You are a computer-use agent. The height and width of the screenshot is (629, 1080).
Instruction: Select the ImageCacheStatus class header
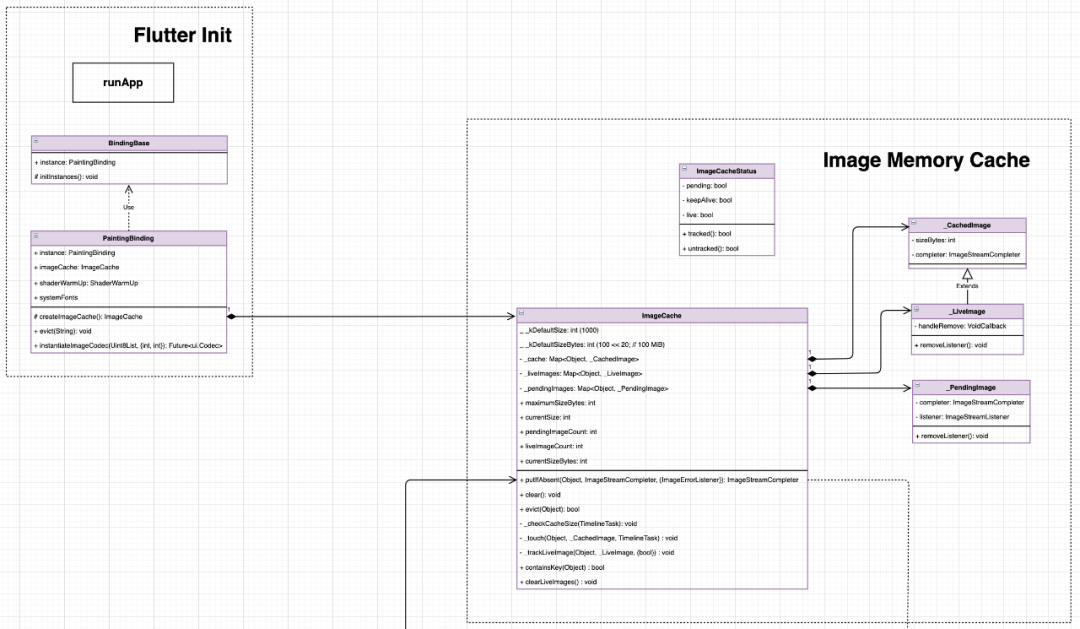pos(727,171)
